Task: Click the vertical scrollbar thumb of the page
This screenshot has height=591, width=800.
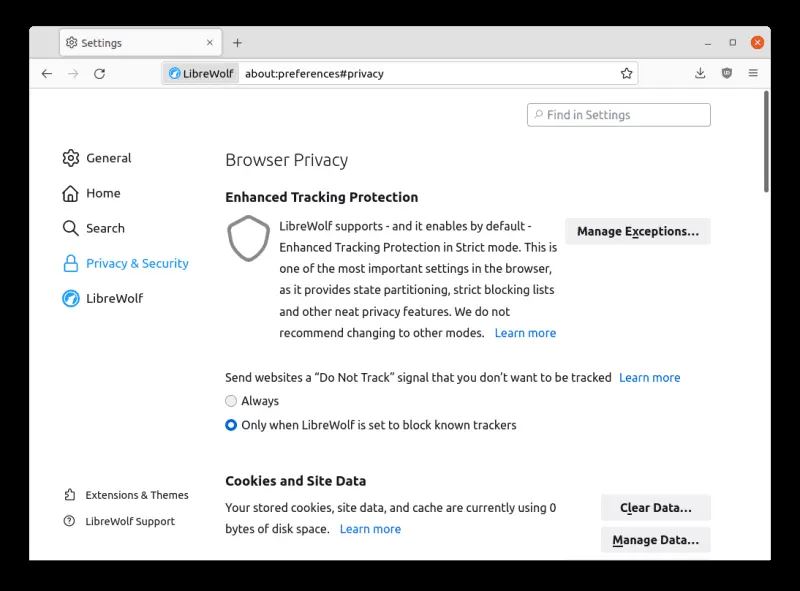Action: [x=766, y=141]
